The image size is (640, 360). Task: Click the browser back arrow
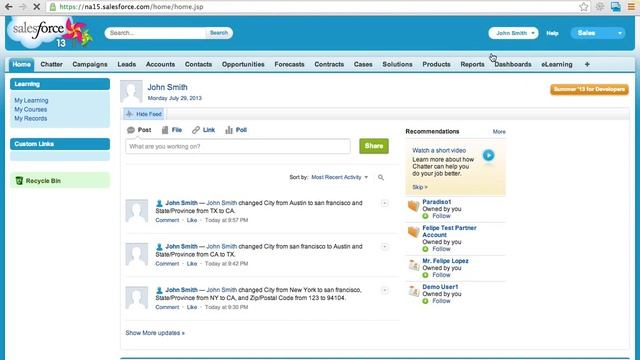click(x=9, y=7)
